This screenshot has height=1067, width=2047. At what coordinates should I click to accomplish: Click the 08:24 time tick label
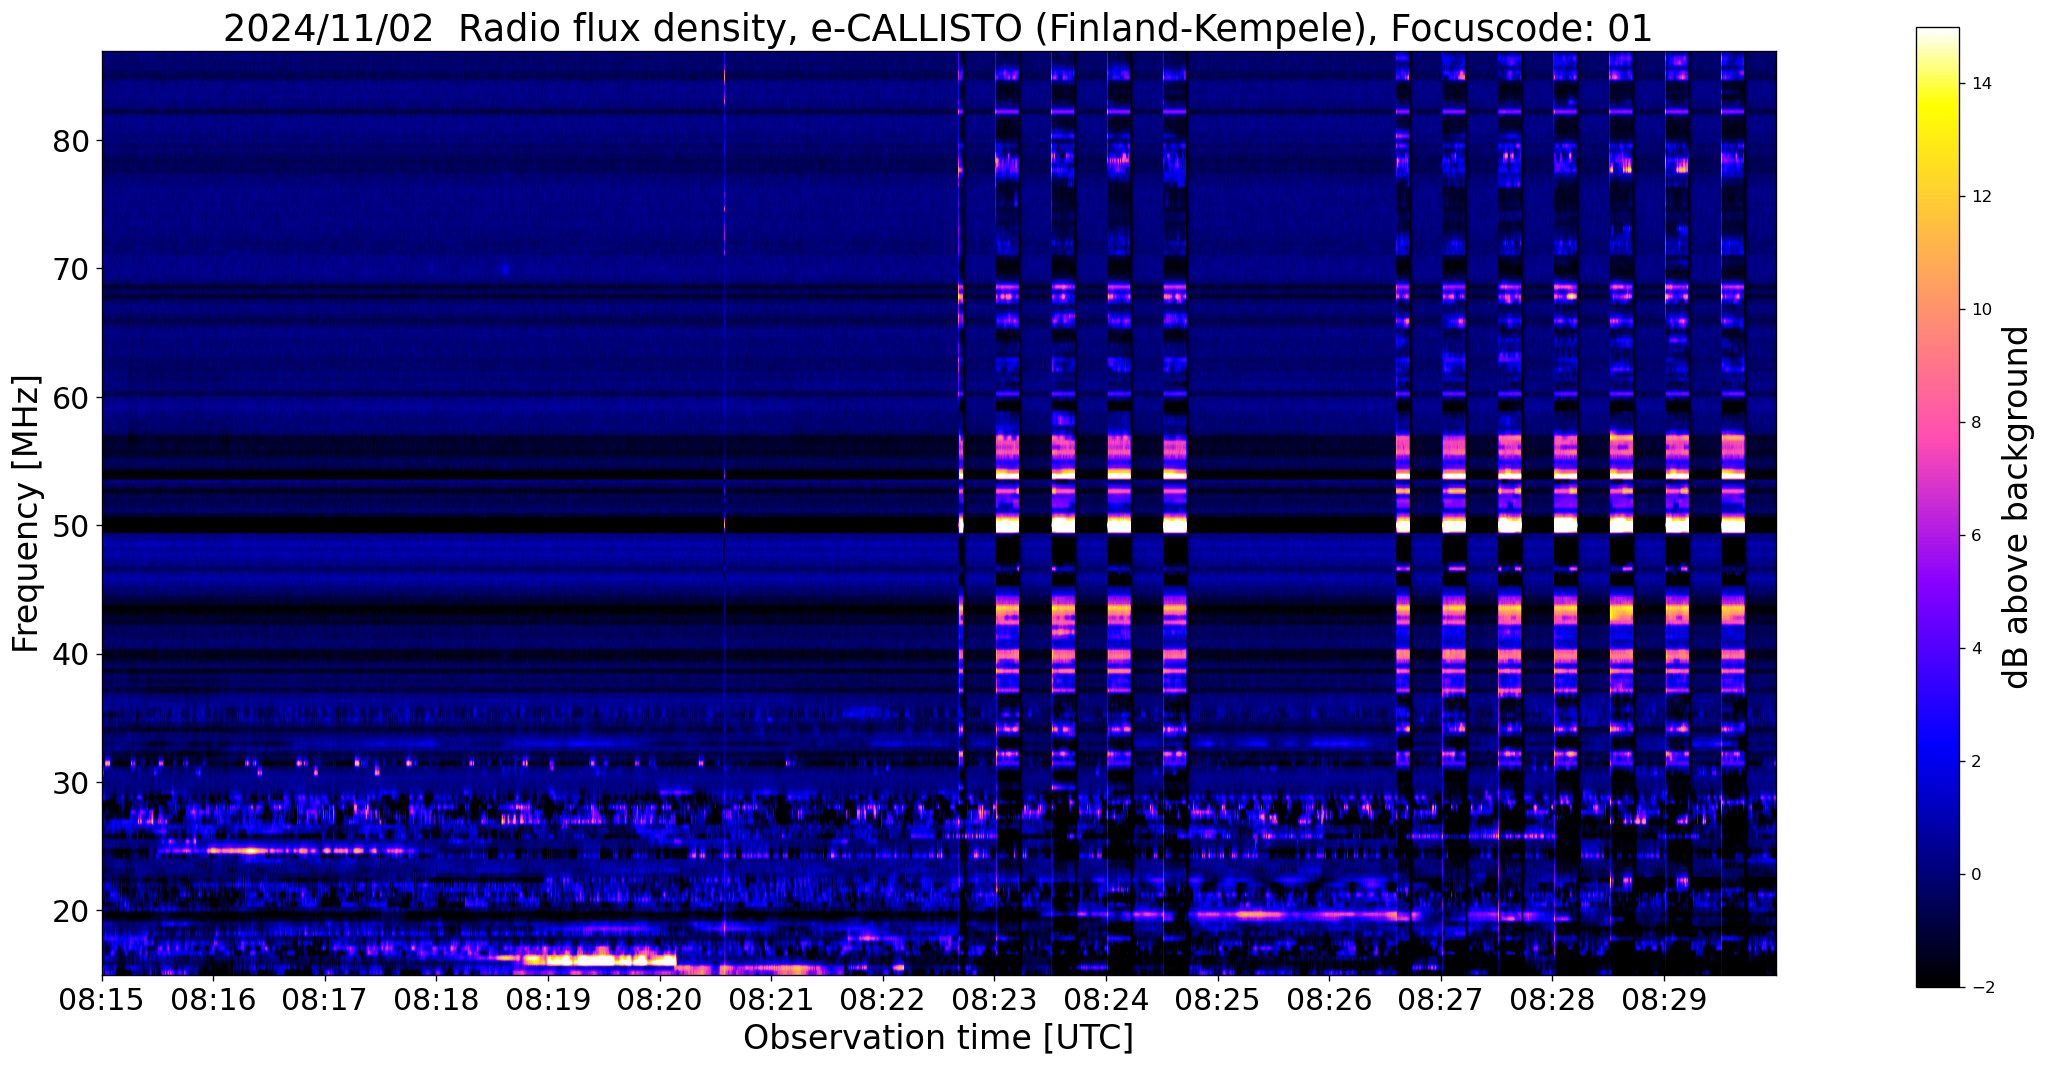click(1106, 1000)
